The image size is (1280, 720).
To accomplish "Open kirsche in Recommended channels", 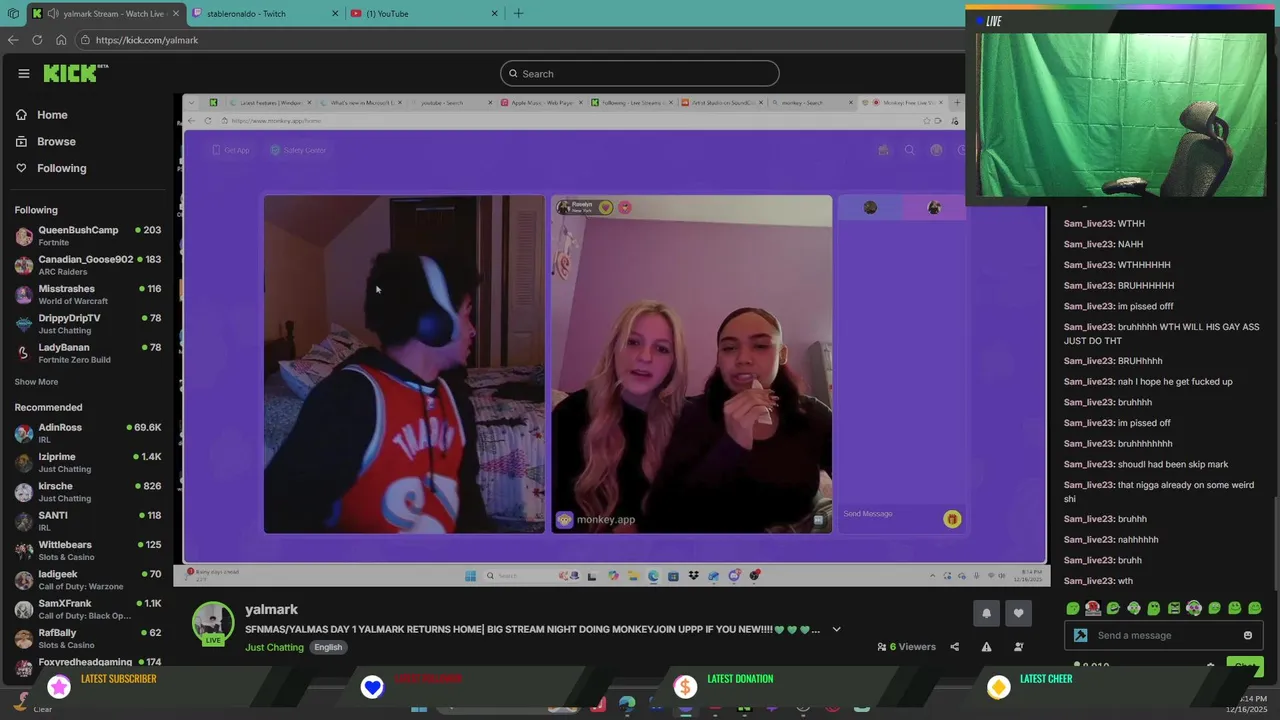I will coord(88,492).
